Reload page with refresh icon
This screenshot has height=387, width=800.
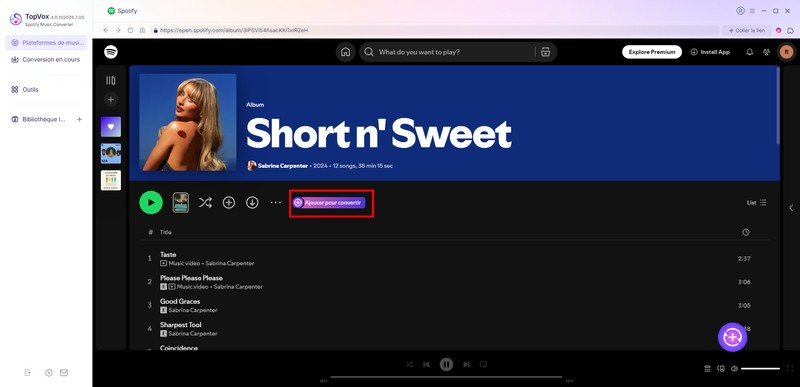click(130, 31)
